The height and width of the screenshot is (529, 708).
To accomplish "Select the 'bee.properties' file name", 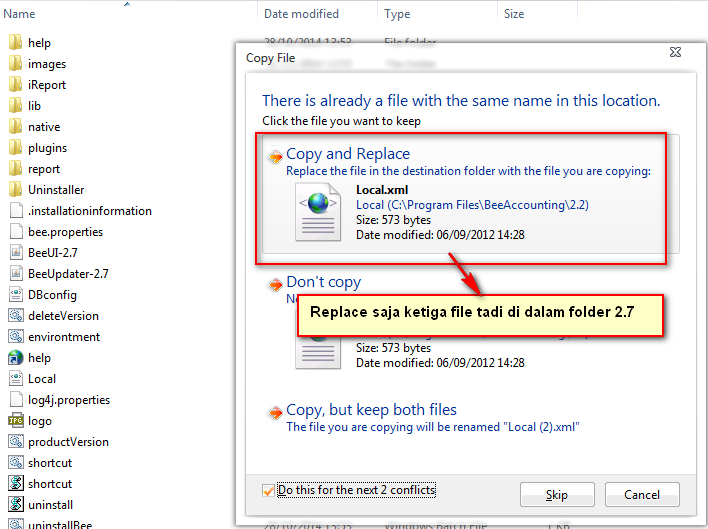I will click(x=65, y=232).
